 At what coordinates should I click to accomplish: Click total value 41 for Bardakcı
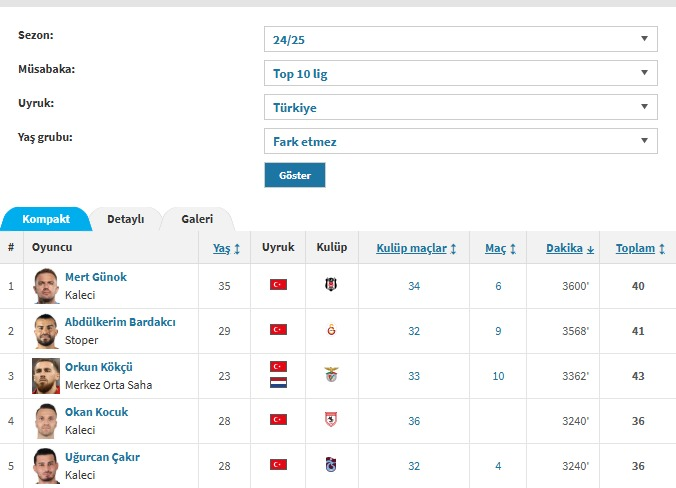coord(638,331)
